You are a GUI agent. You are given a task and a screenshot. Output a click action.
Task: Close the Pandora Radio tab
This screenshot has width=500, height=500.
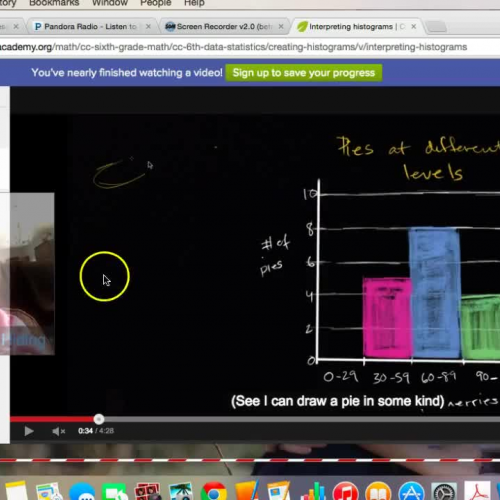pyautogui.click(x=148, y=26)
